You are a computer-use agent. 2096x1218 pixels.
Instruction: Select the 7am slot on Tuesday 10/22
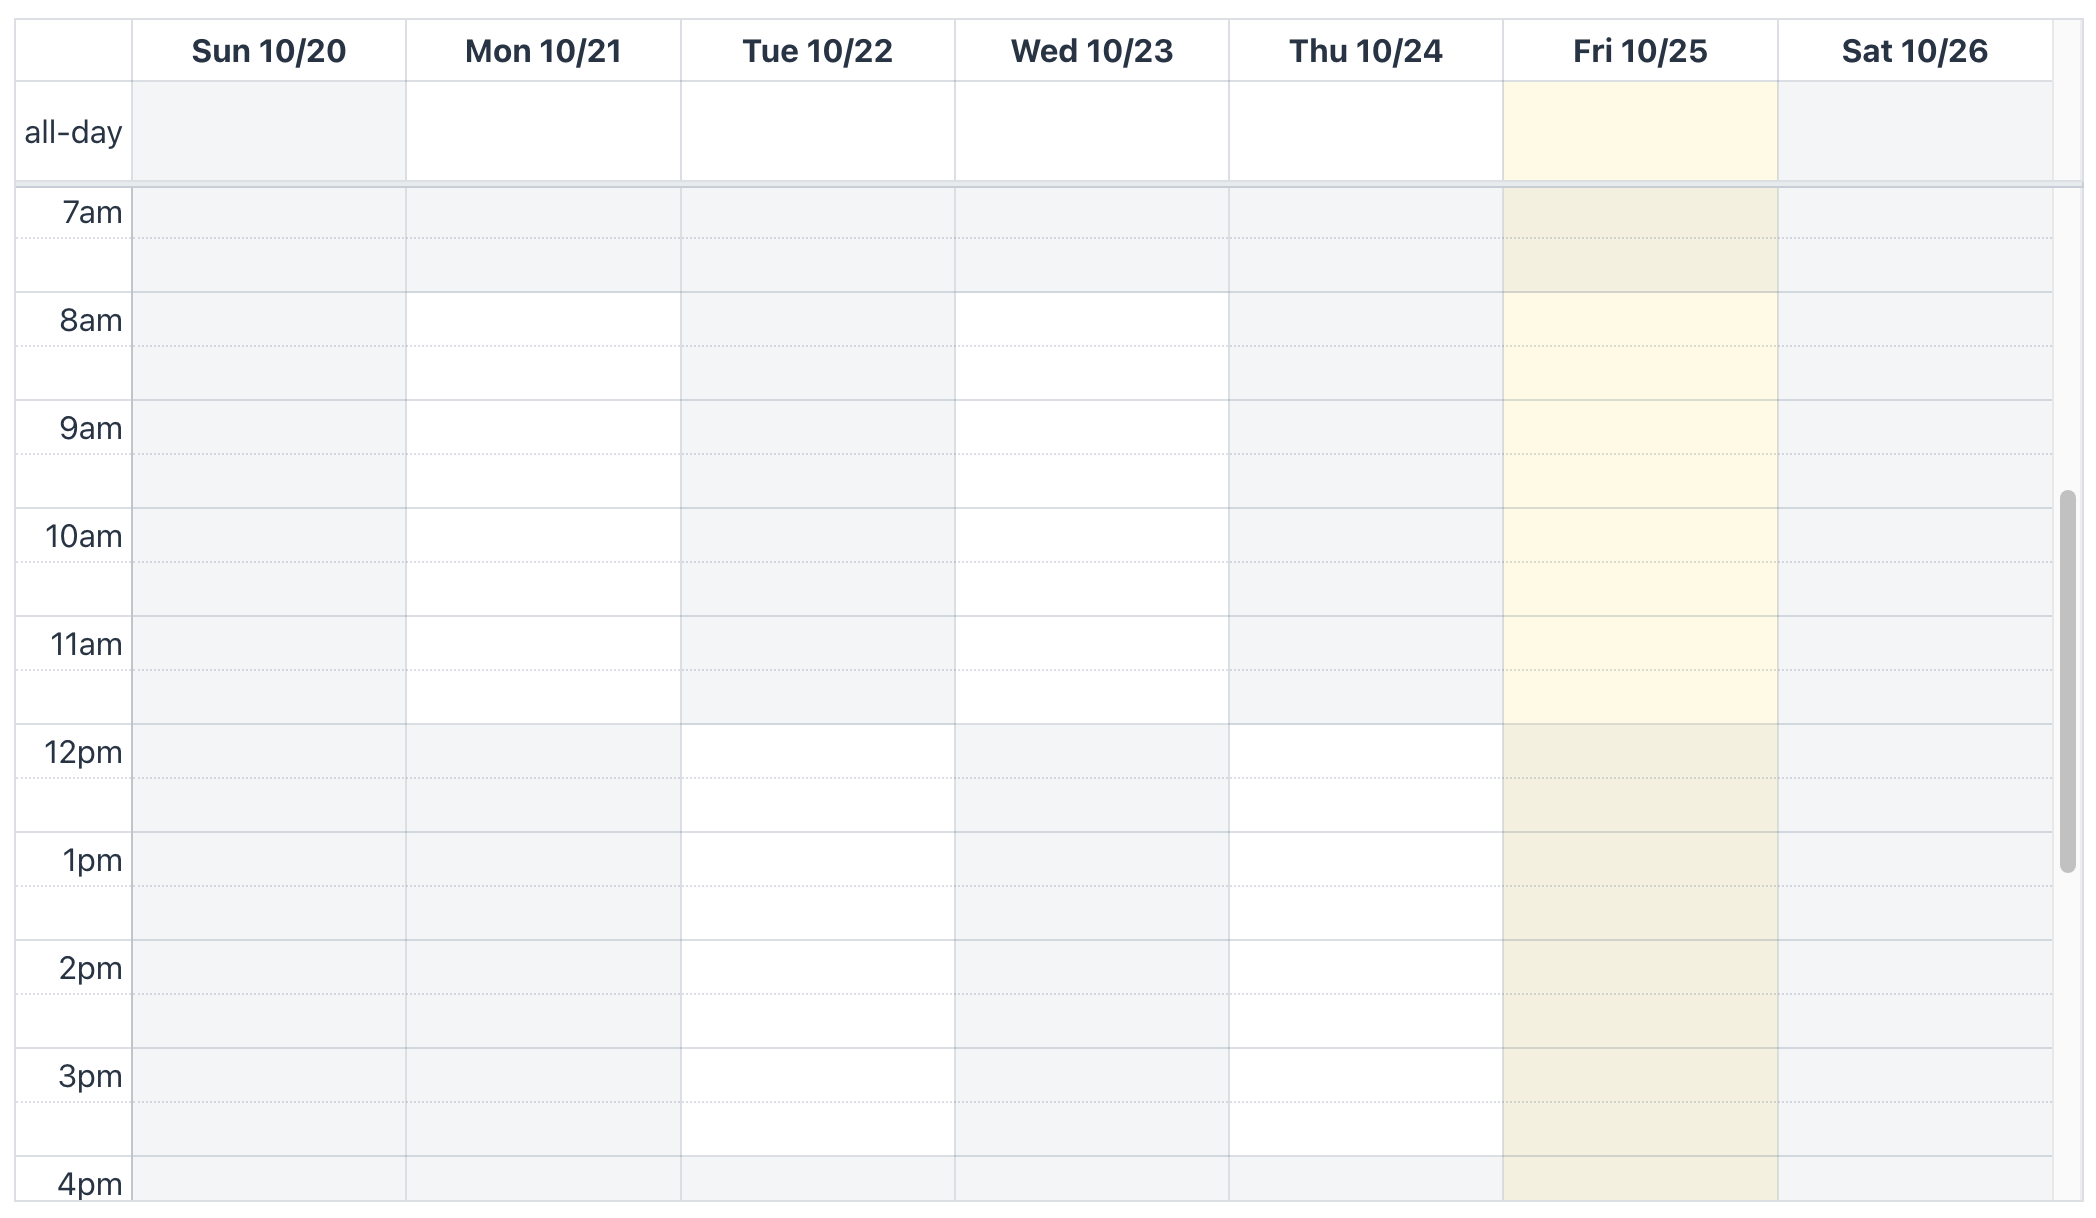point(817,213)
